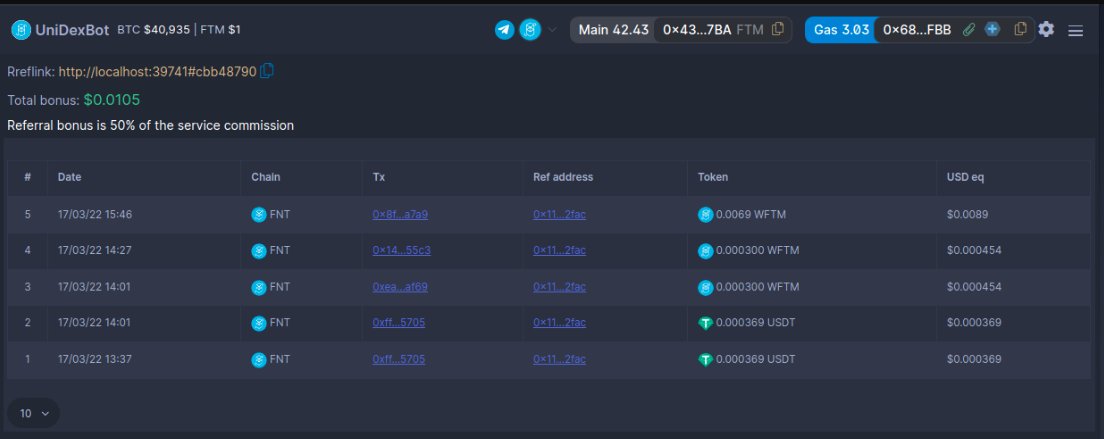
Task: Click the blue plus hexagon icon
Action: click(x=992, y=30)
